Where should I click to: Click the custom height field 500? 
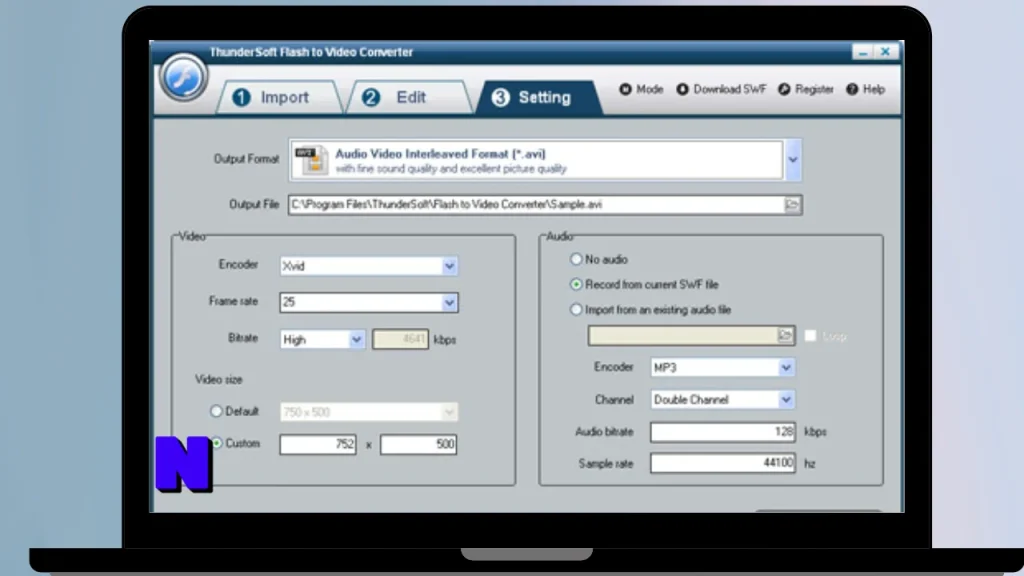coord(419,444)
